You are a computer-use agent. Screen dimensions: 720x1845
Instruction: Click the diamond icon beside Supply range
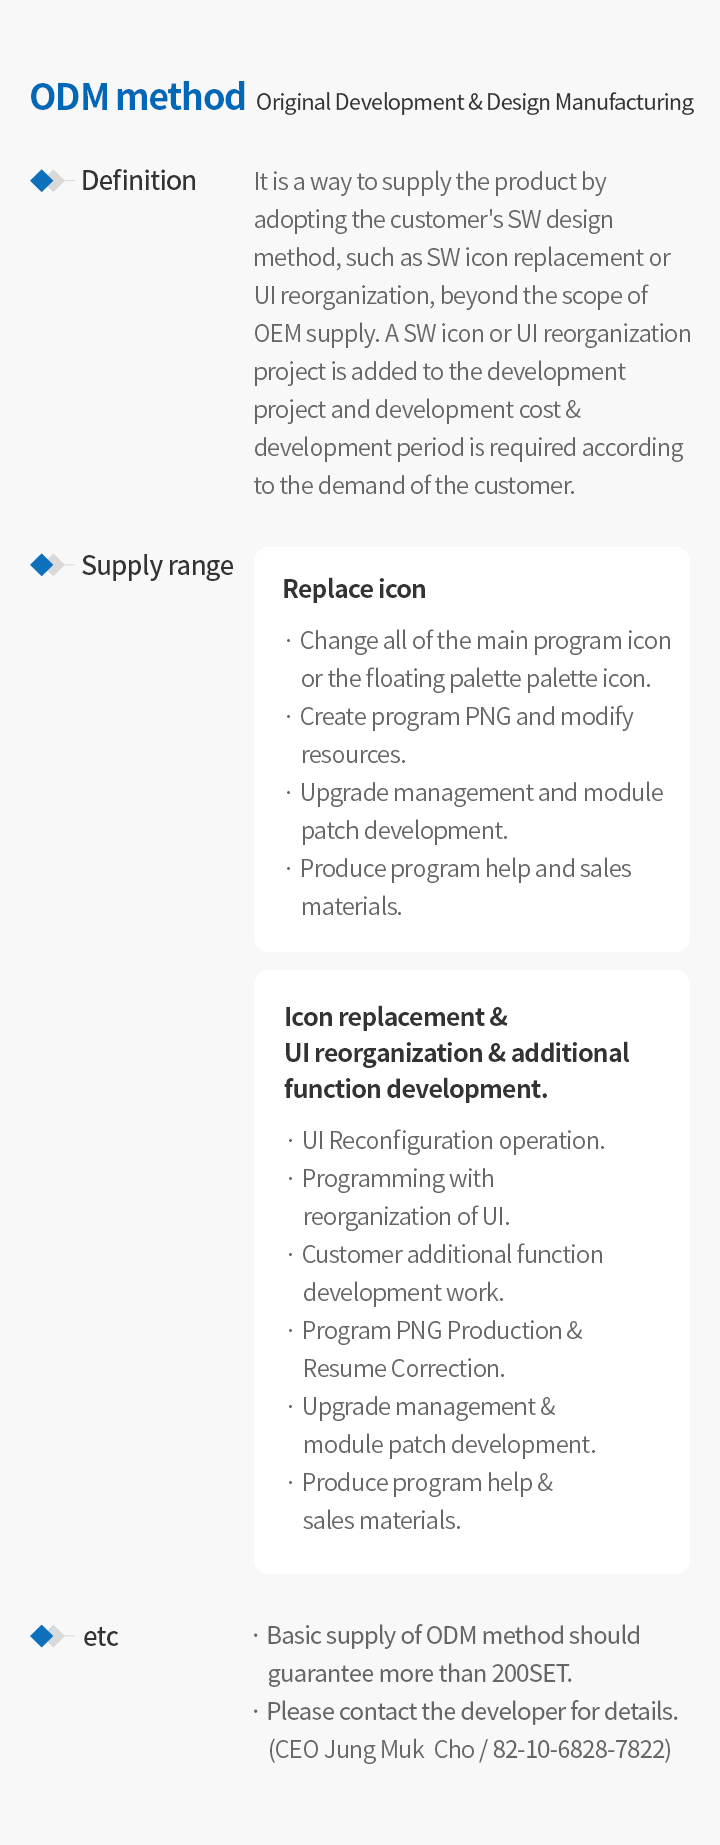[47, 566]
